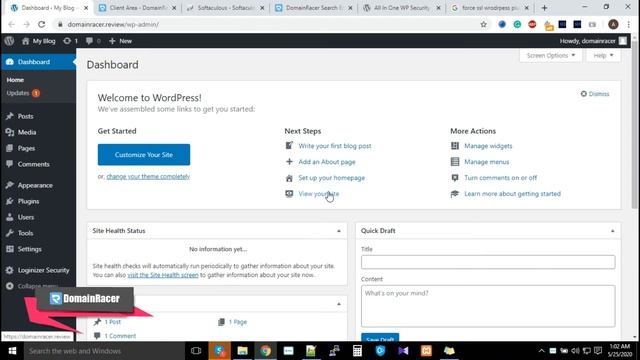Switch to the All In One WP Security tab

tap(402, 8)
